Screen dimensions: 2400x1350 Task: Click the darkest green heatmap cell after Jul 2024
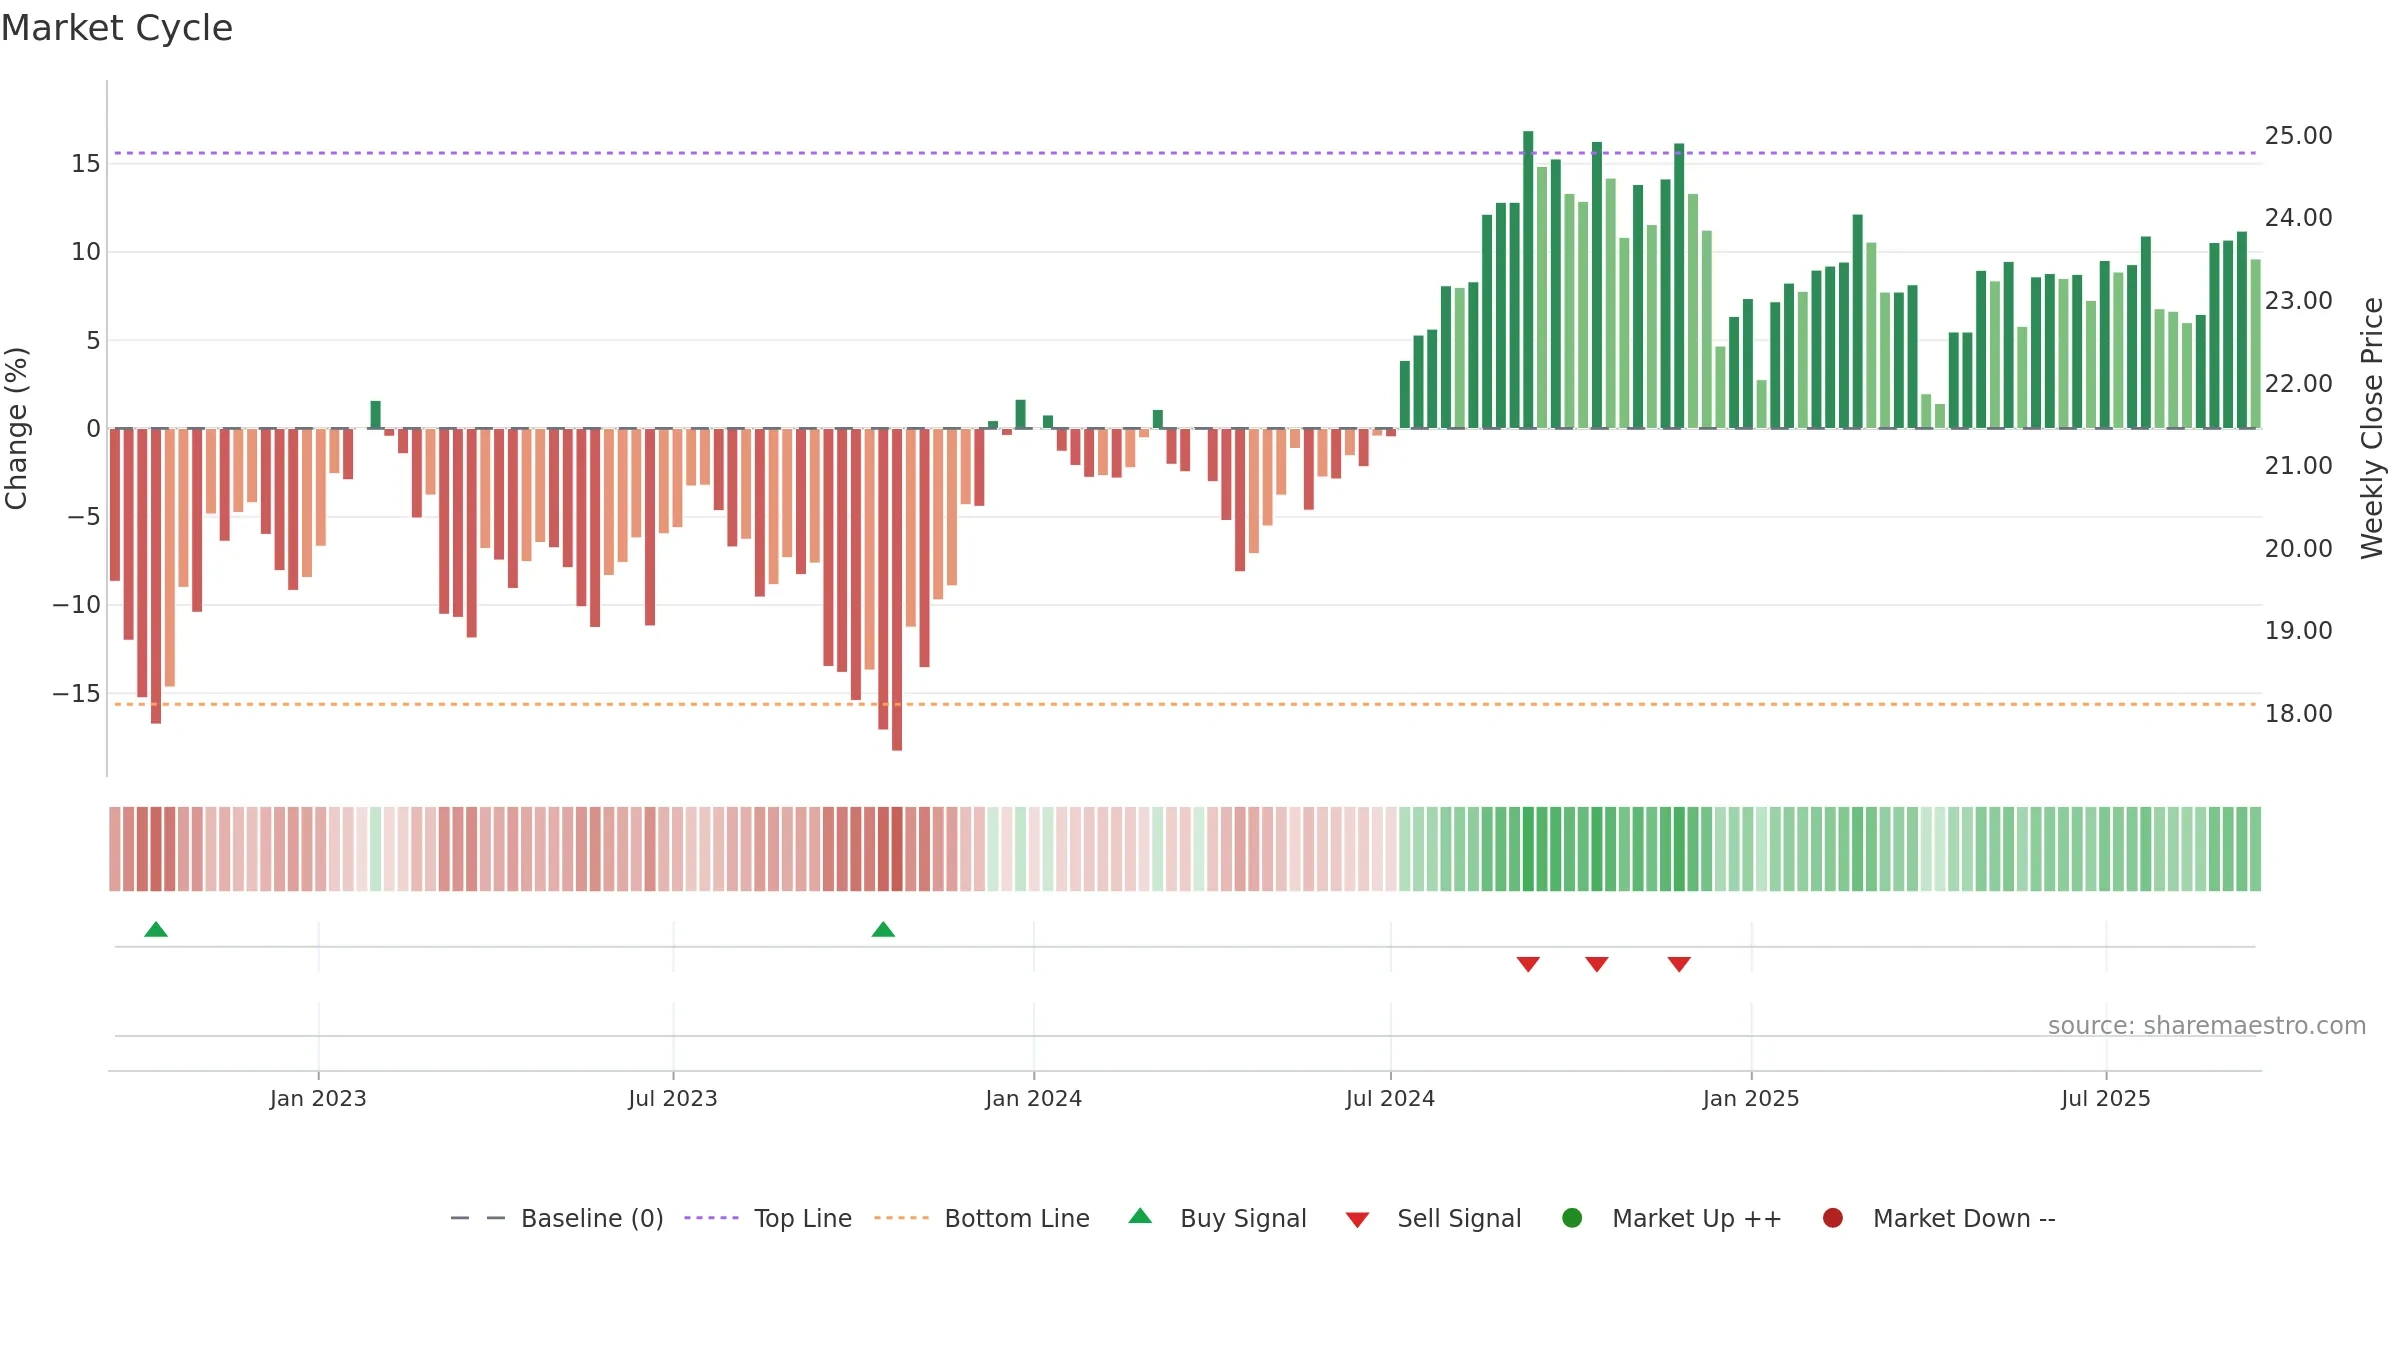[1528, 848]
